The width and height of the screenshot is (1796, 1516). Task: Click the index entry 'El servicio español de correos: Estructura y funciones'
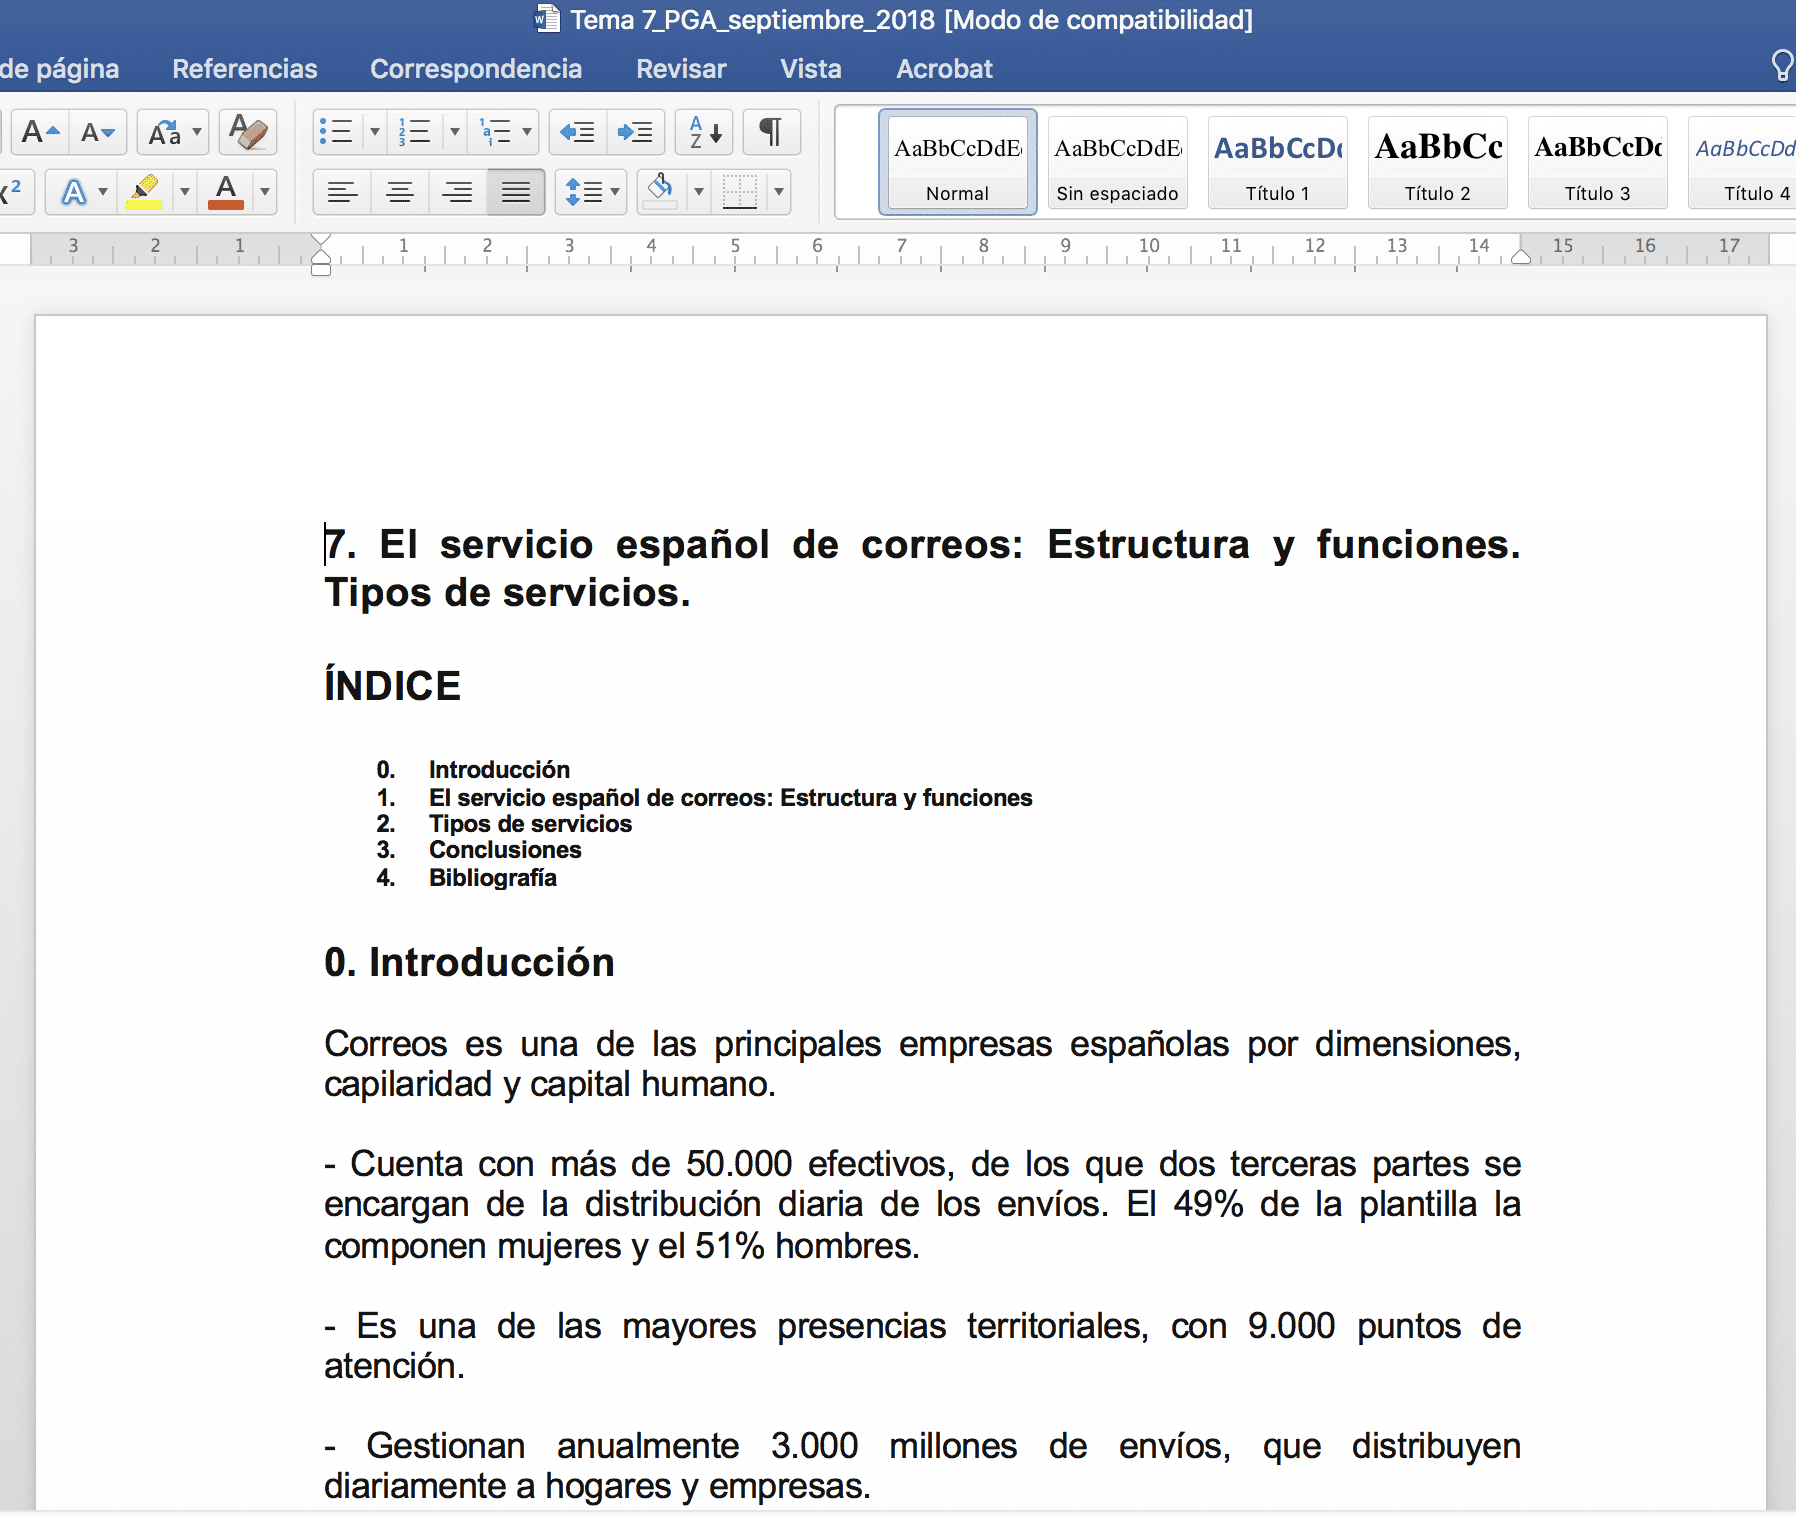tap(731, 797)
